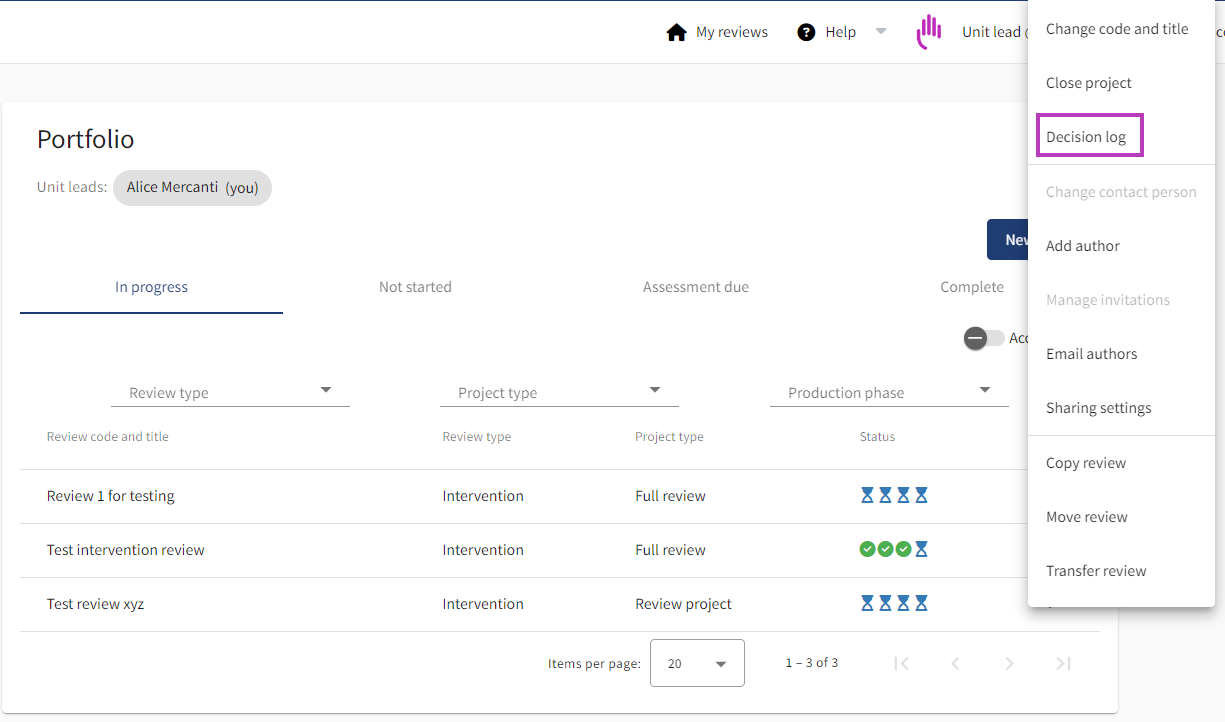
Task: Go to the next page arrow
Action: tap(1009, 663)
